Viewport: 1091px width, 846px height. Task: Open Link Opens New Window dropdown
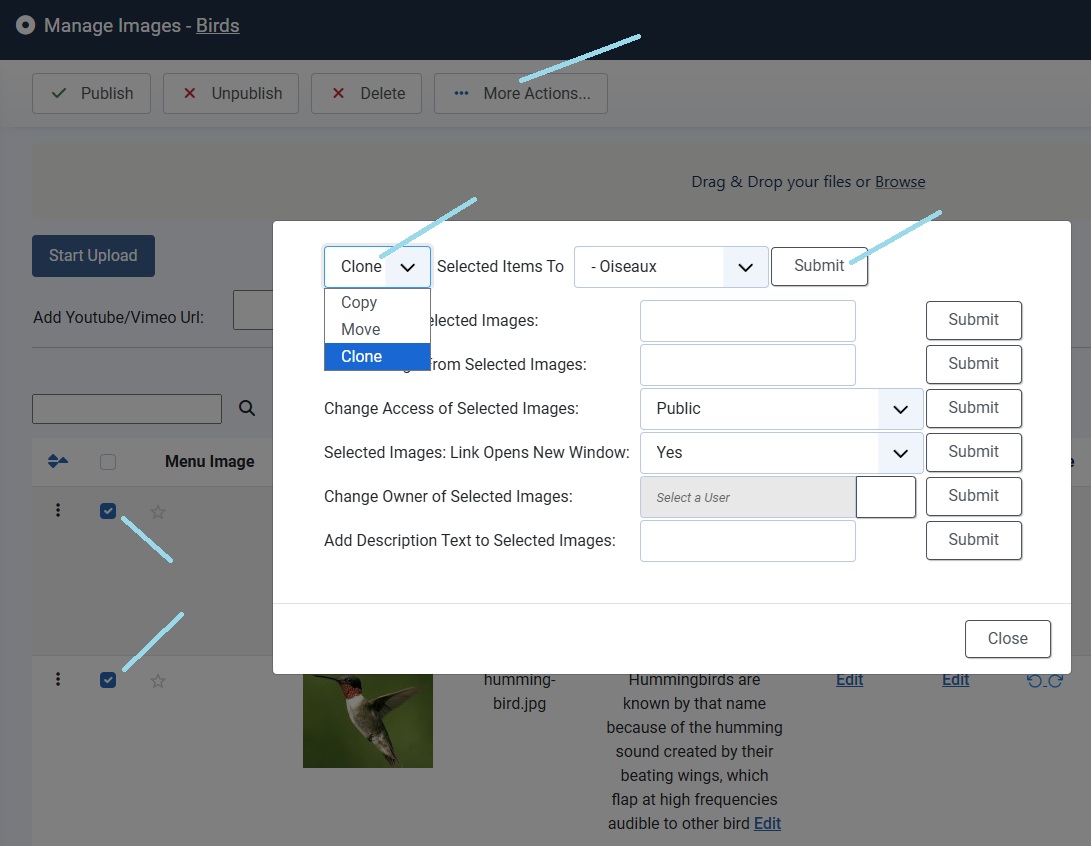781,453
